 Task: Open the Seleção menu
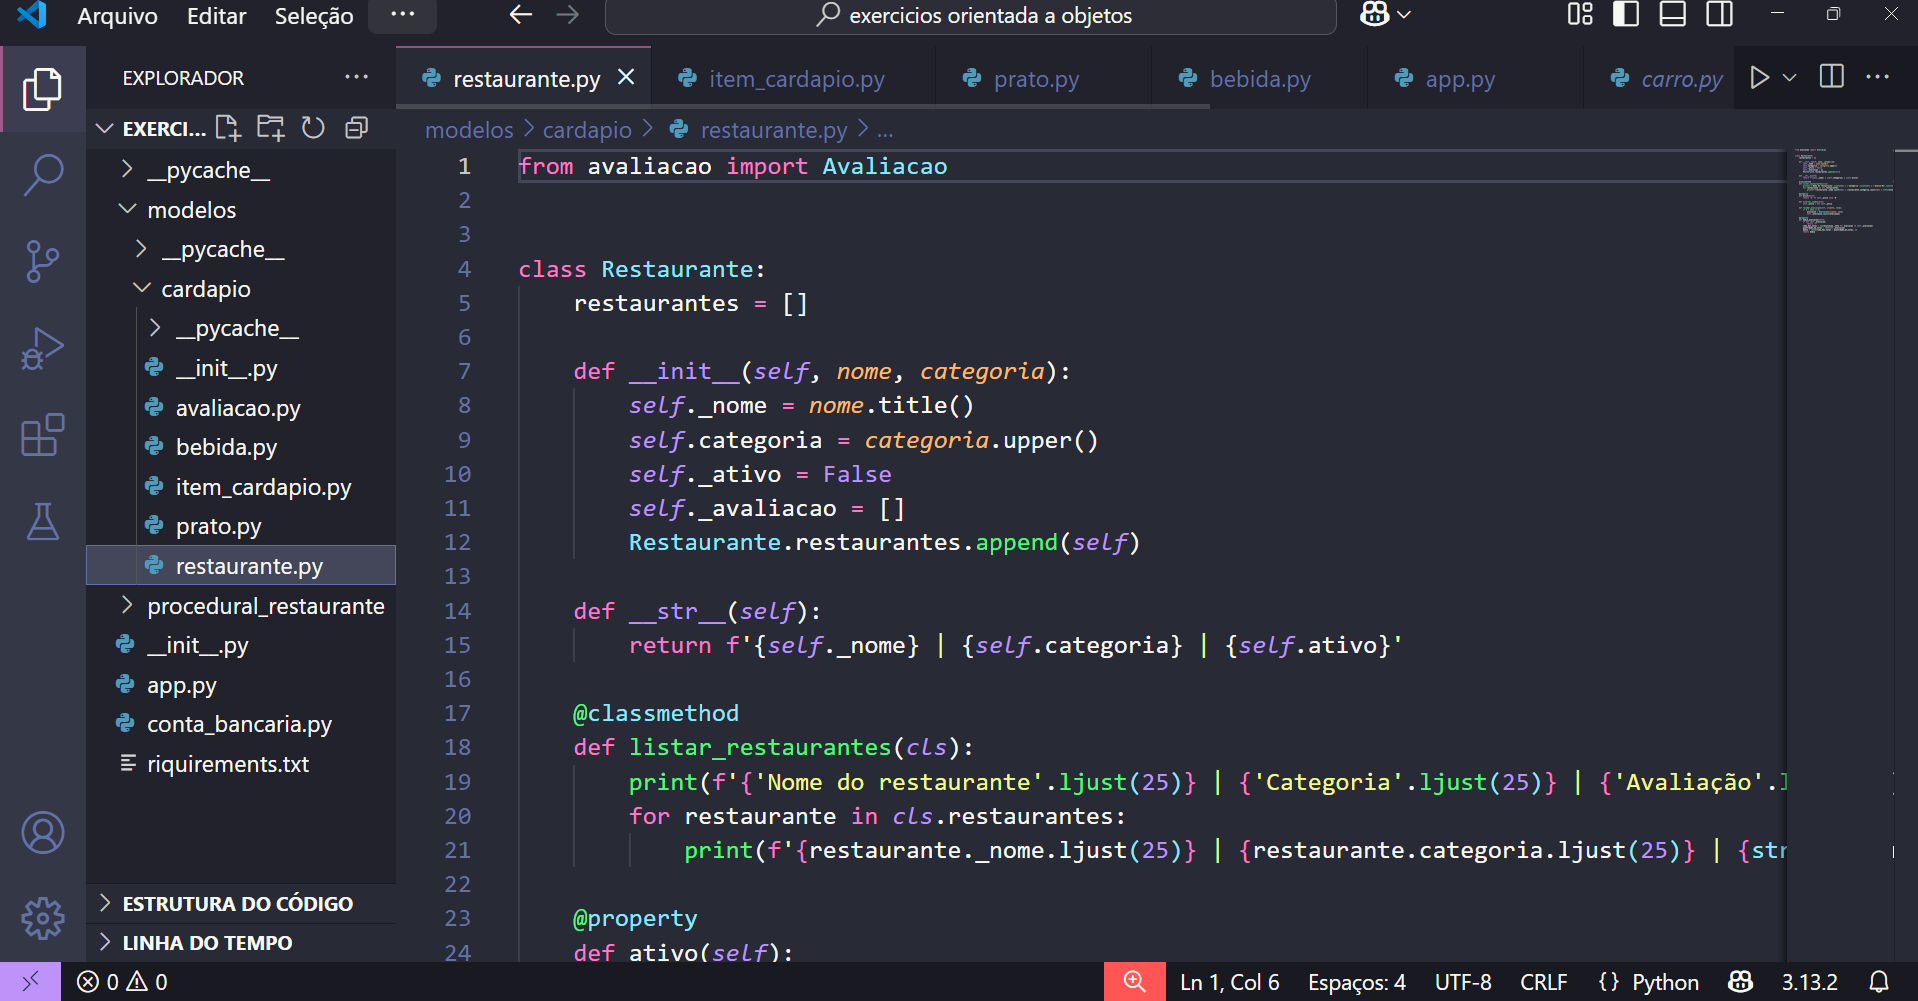pyautogui.click(x=314, y=16)
